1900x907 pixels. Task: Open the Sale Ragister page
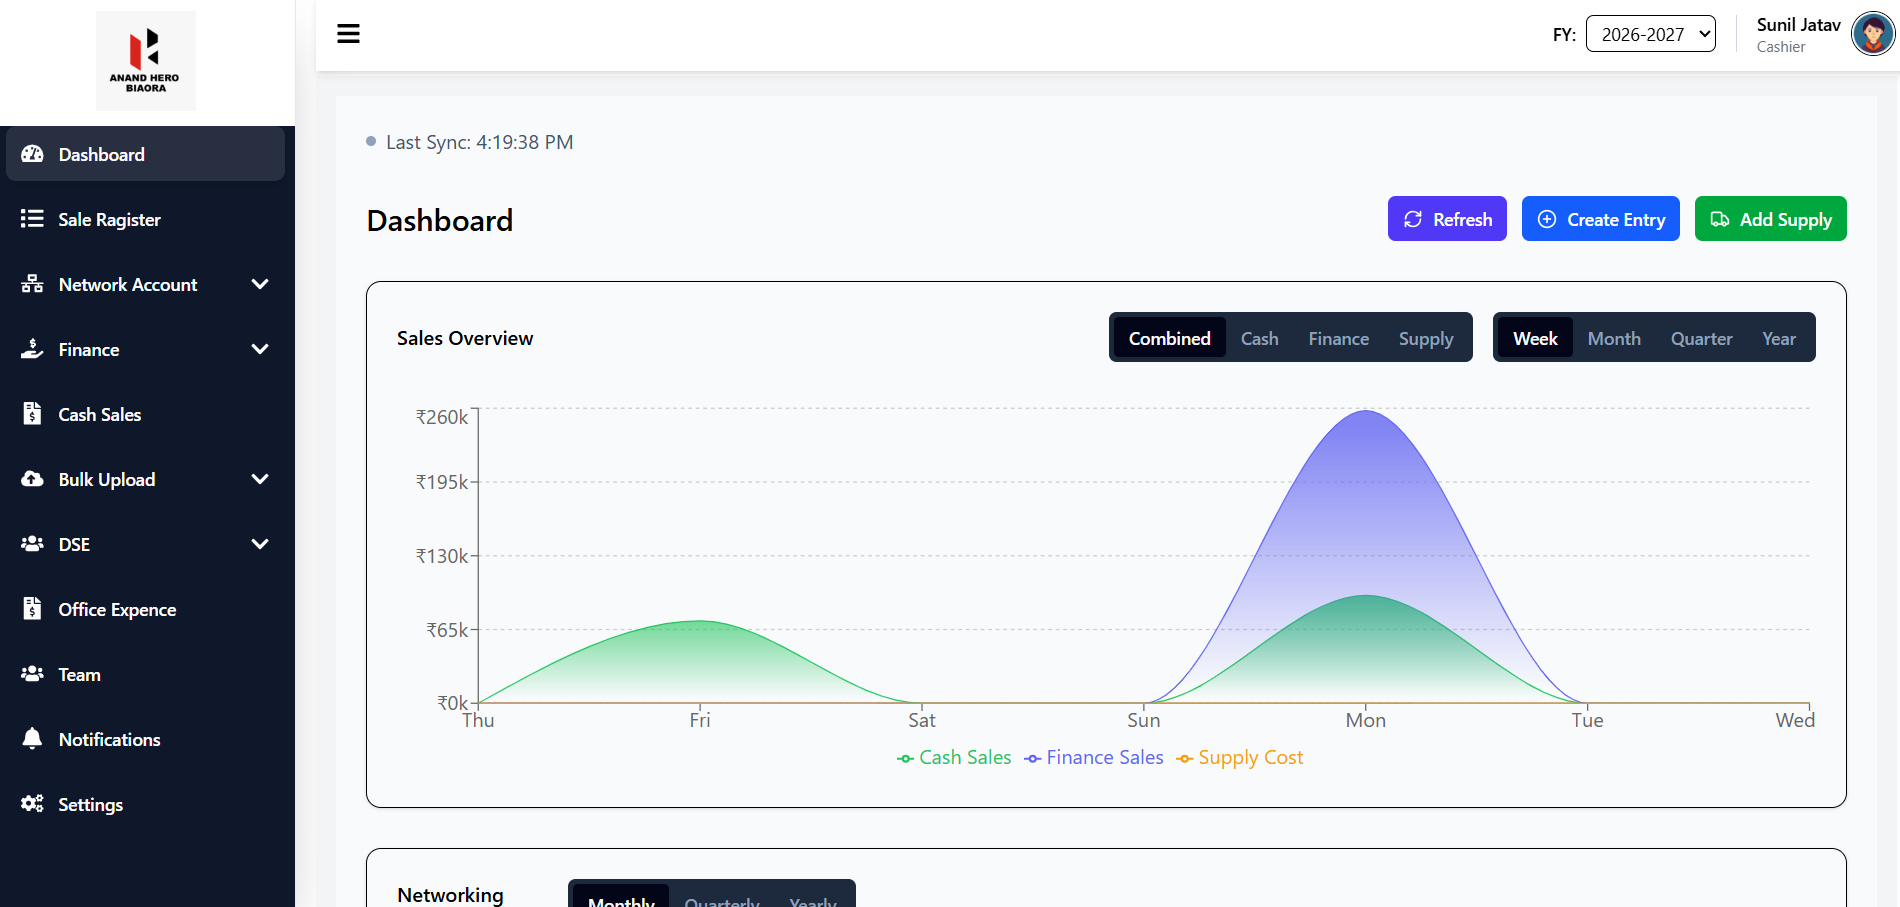[146, 219]
